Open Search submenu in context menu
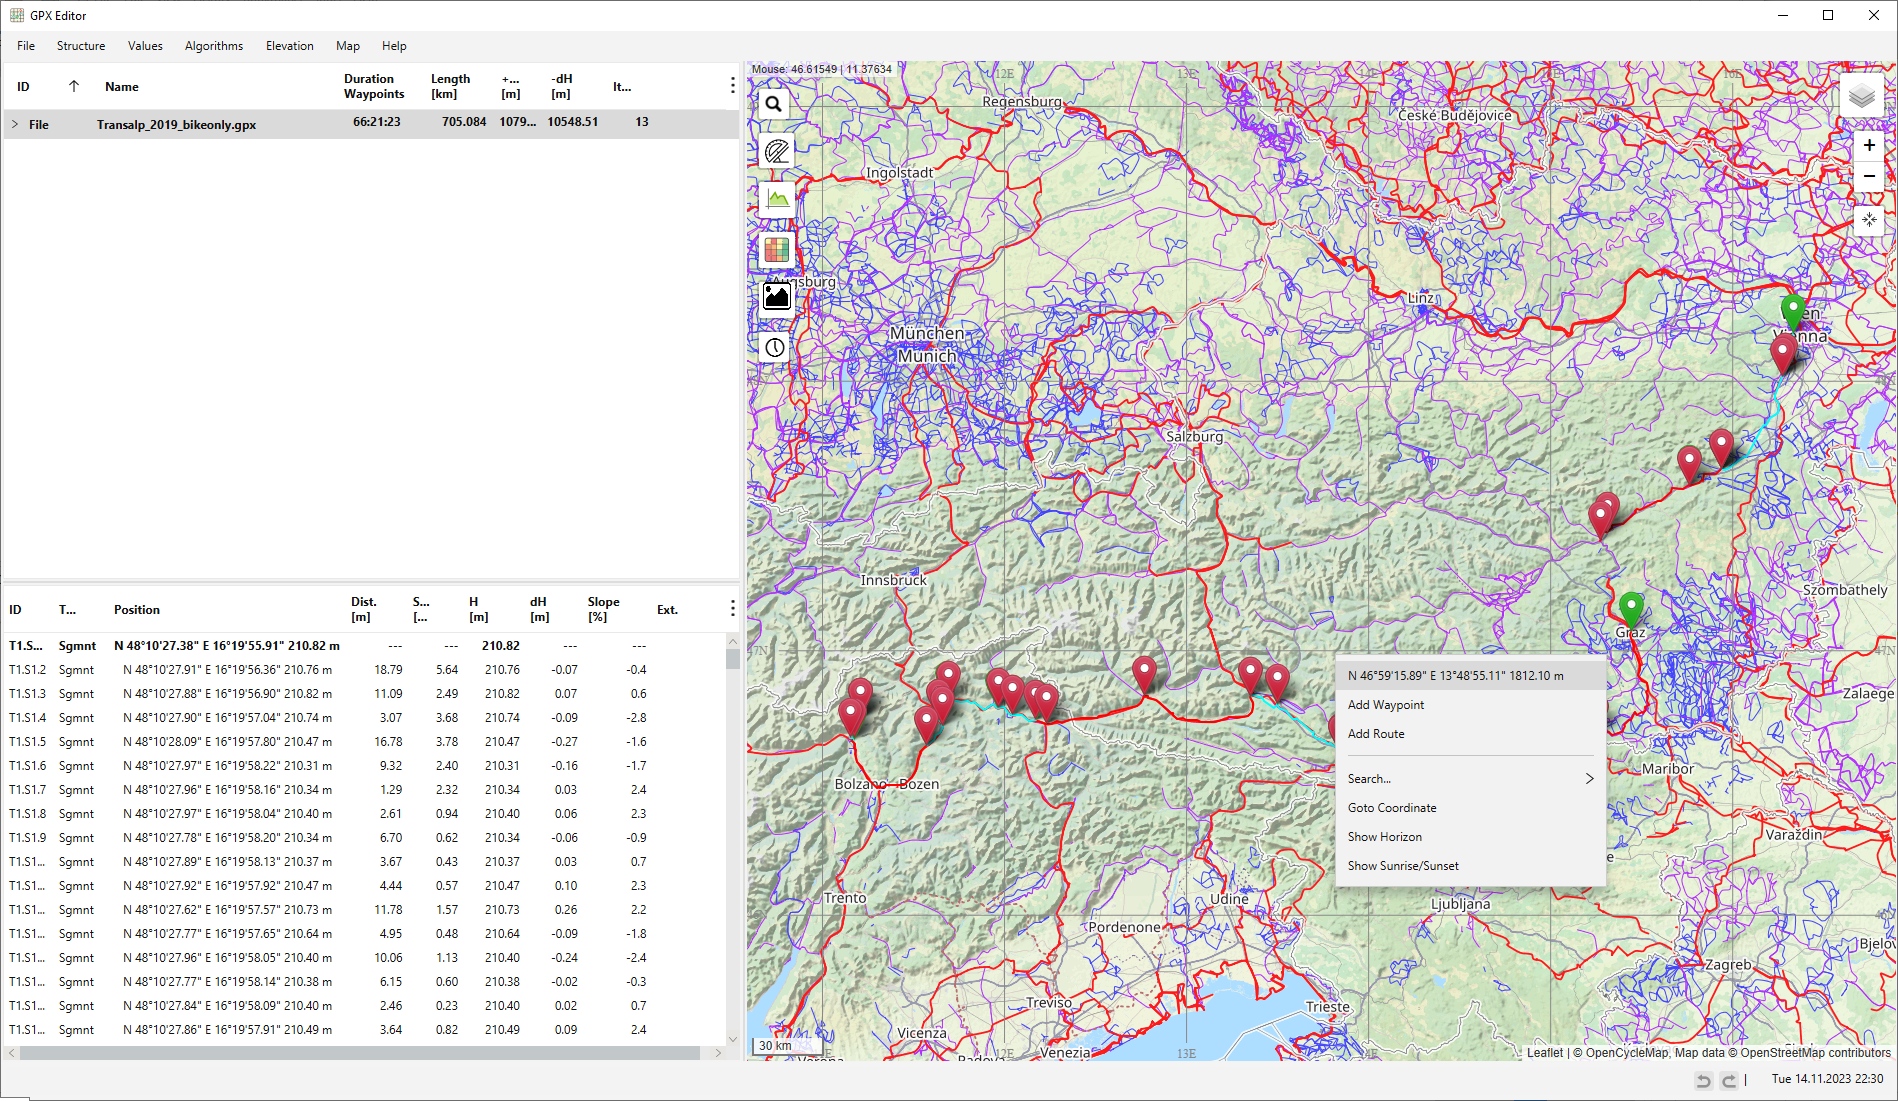The width and height of the screenshot is (1898, 1101). (x=1469, y=779)
